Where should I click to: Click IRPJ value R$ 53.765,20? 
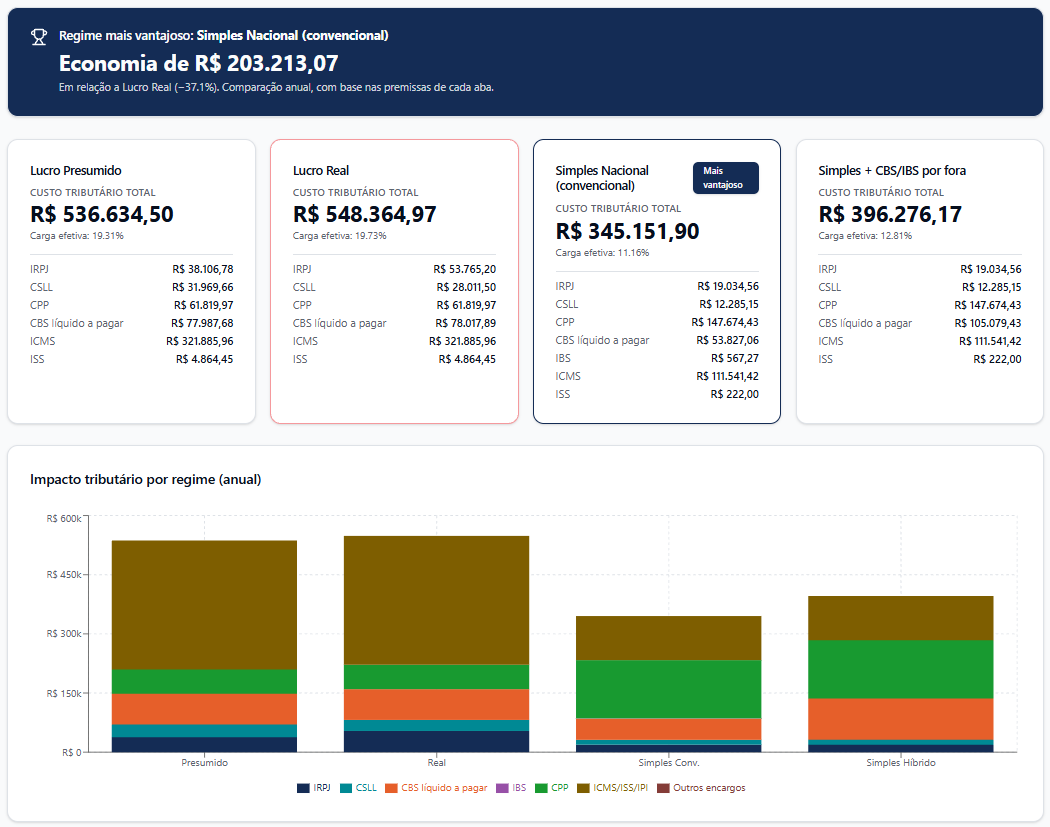click(x=465, y=269)
